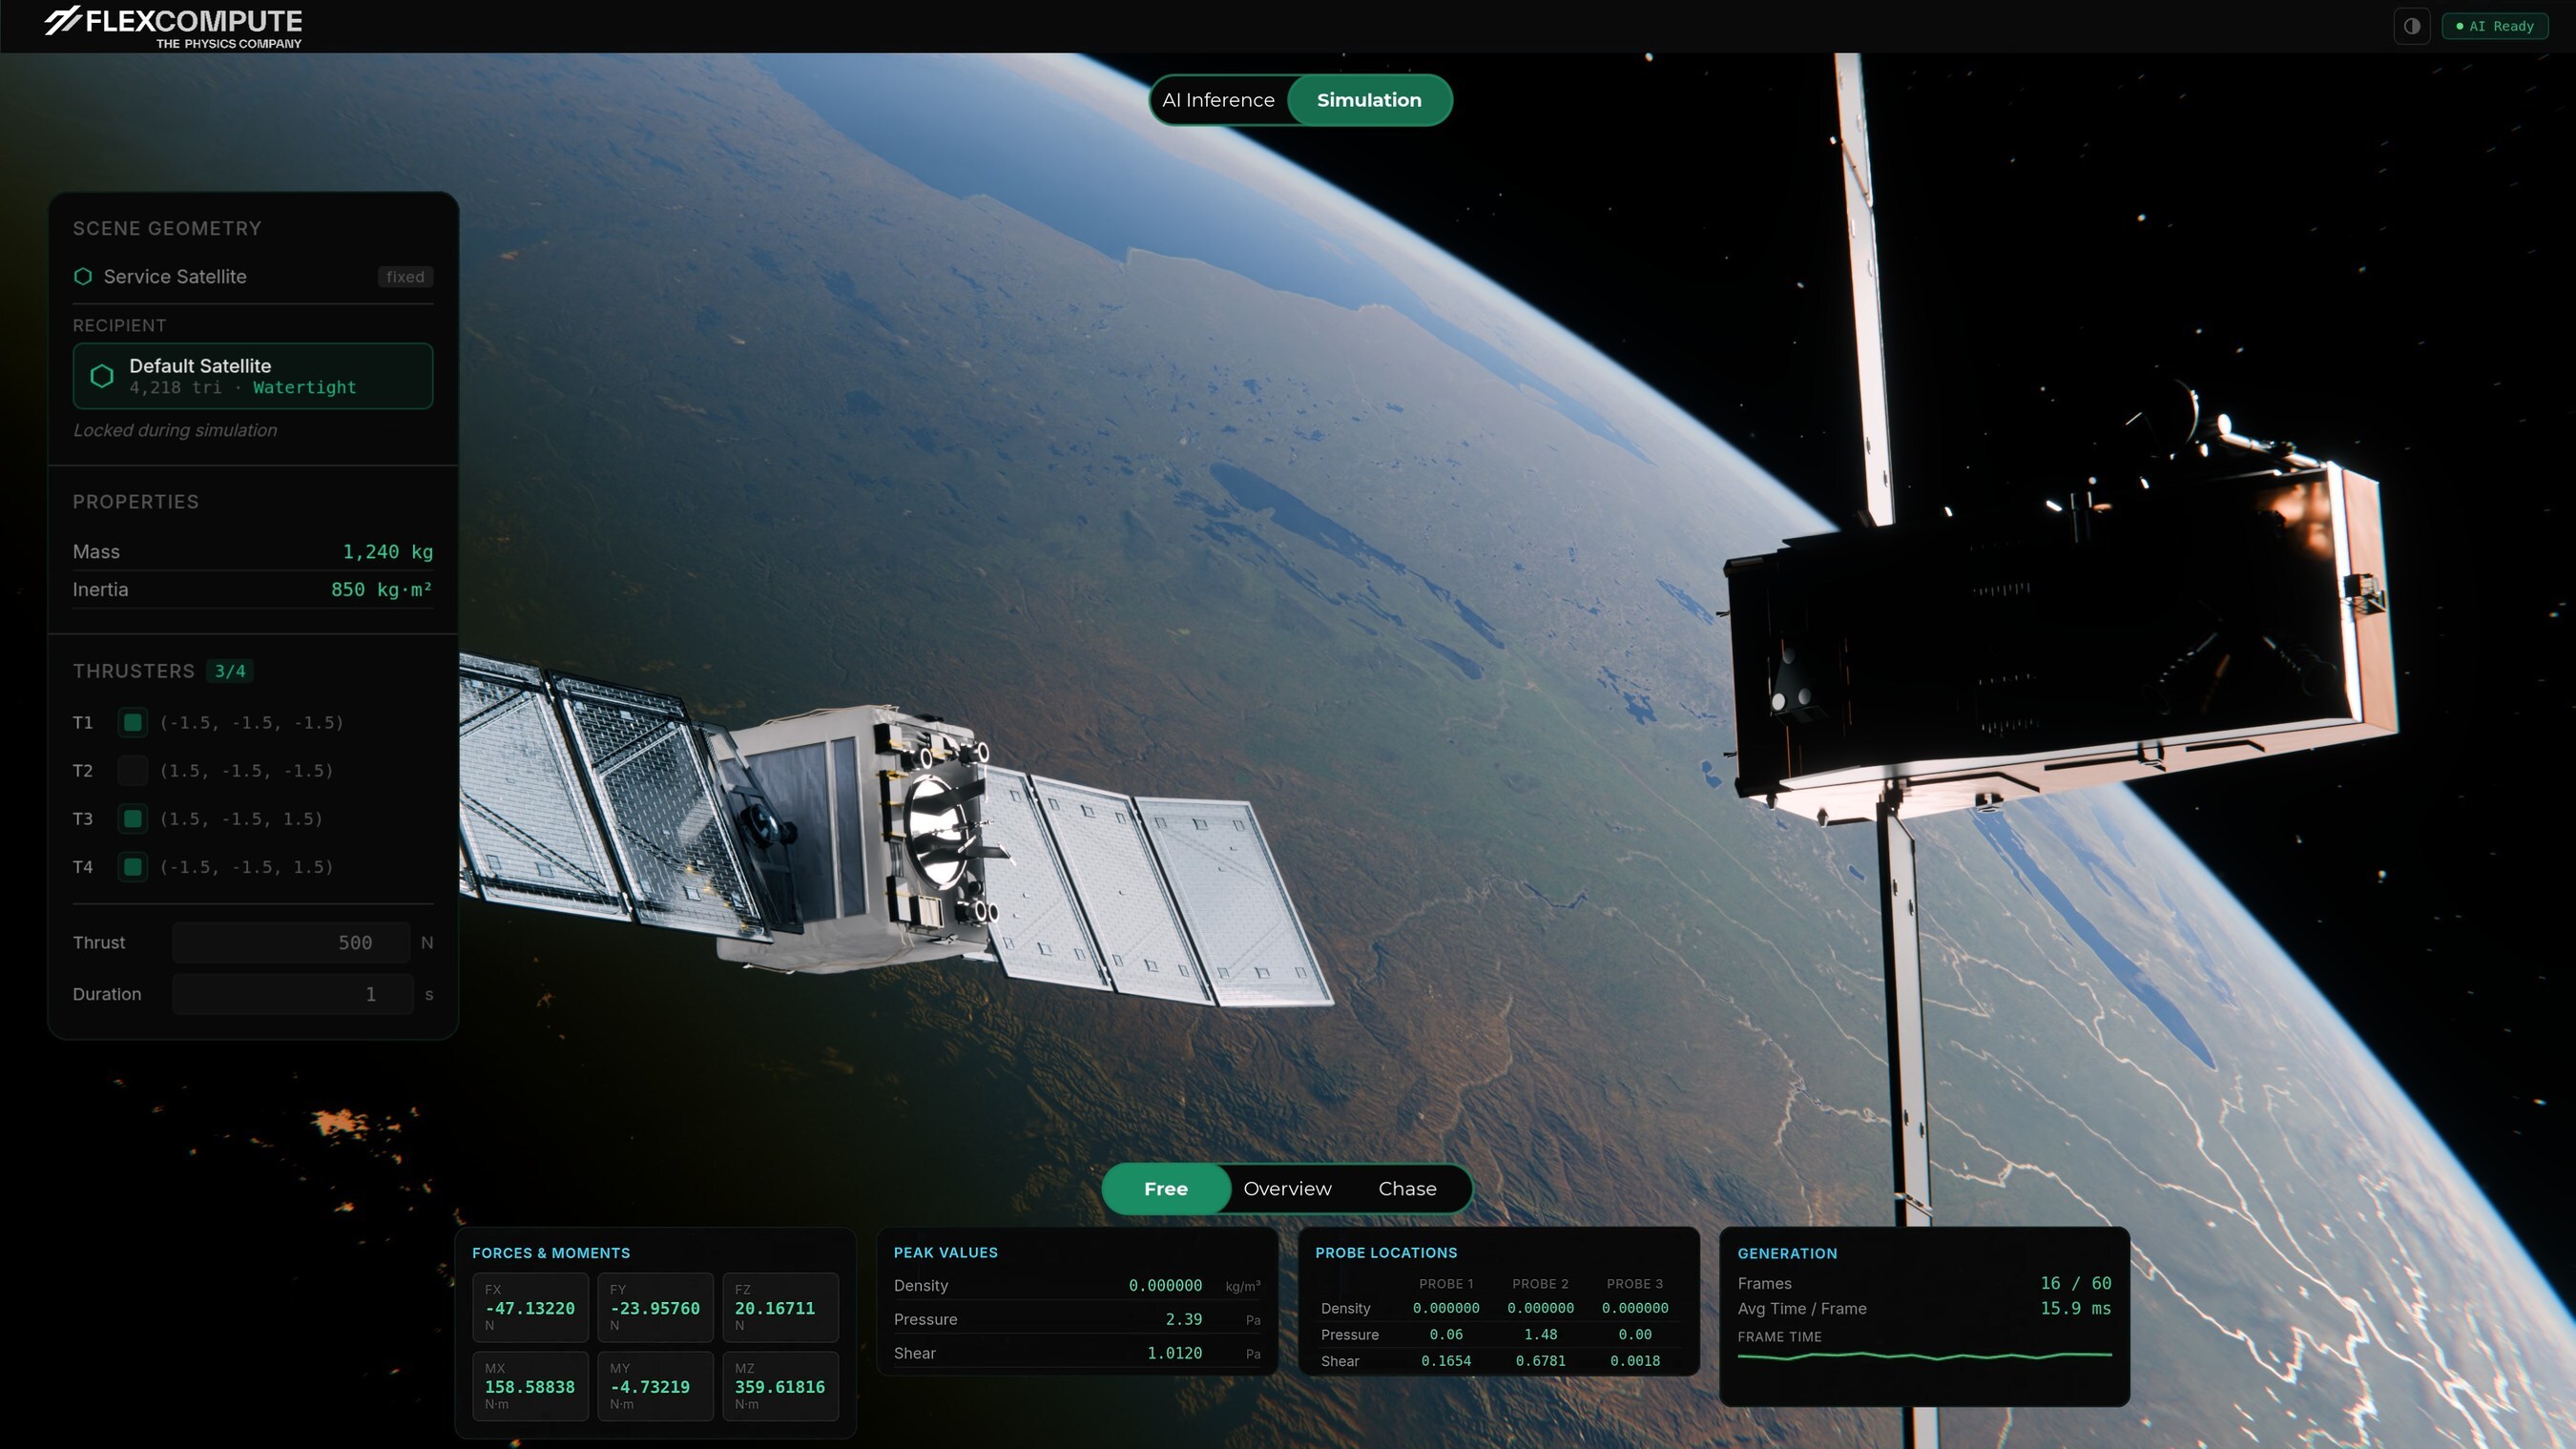Click the Duration input field

[291, 994]
